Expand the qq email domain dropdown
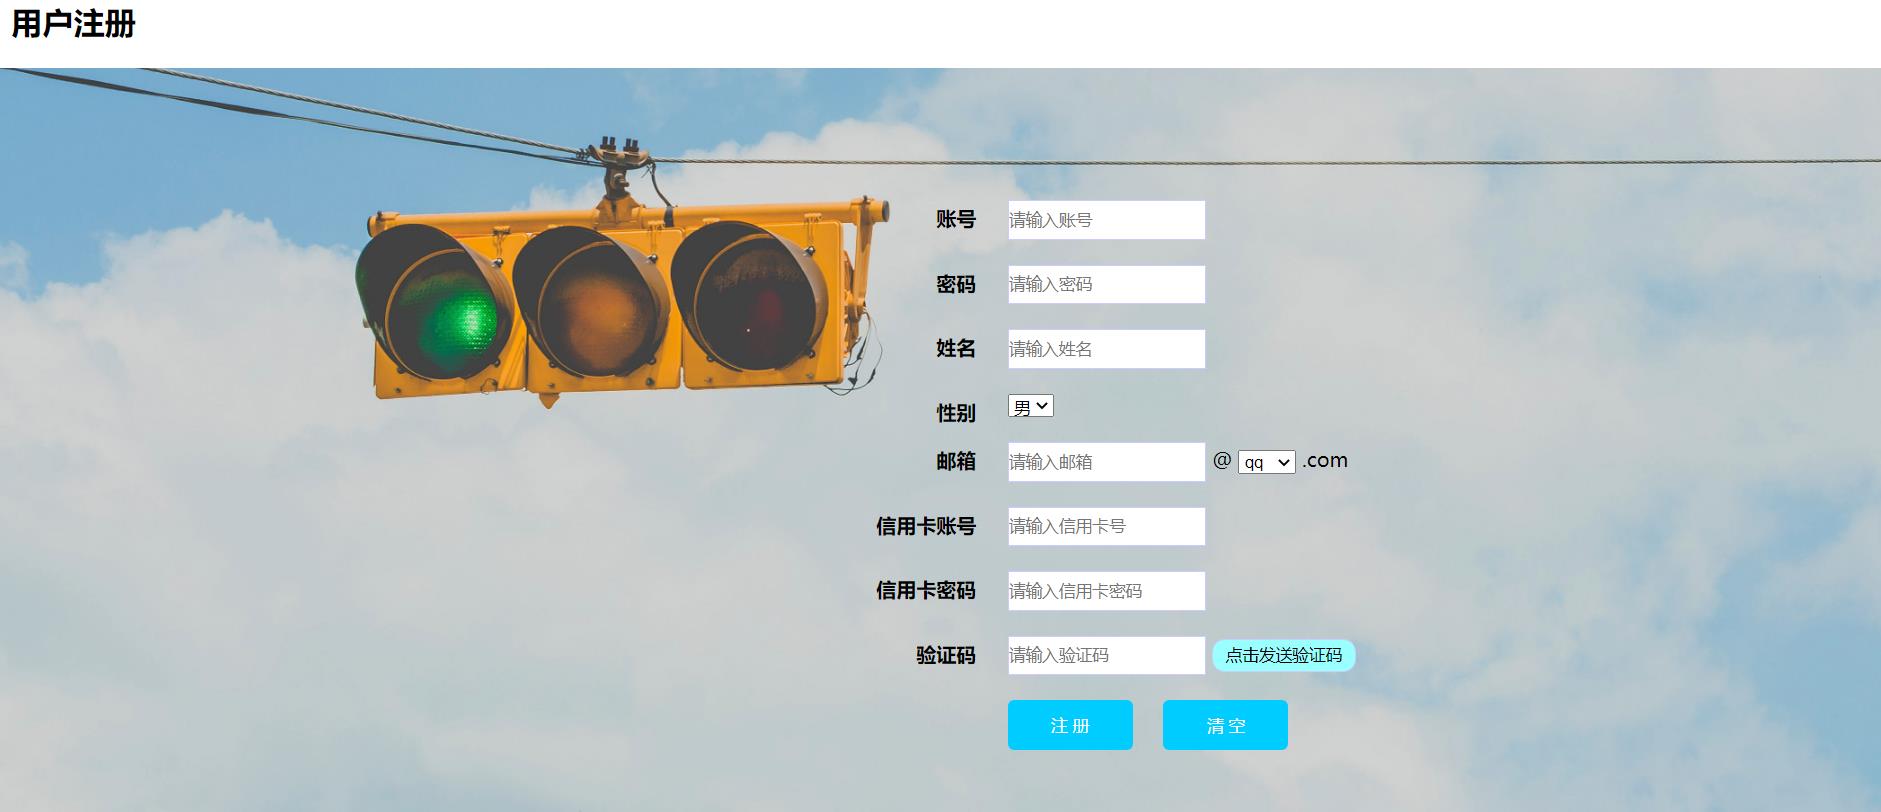1881x812 pixels. [x=1266, y=462]
